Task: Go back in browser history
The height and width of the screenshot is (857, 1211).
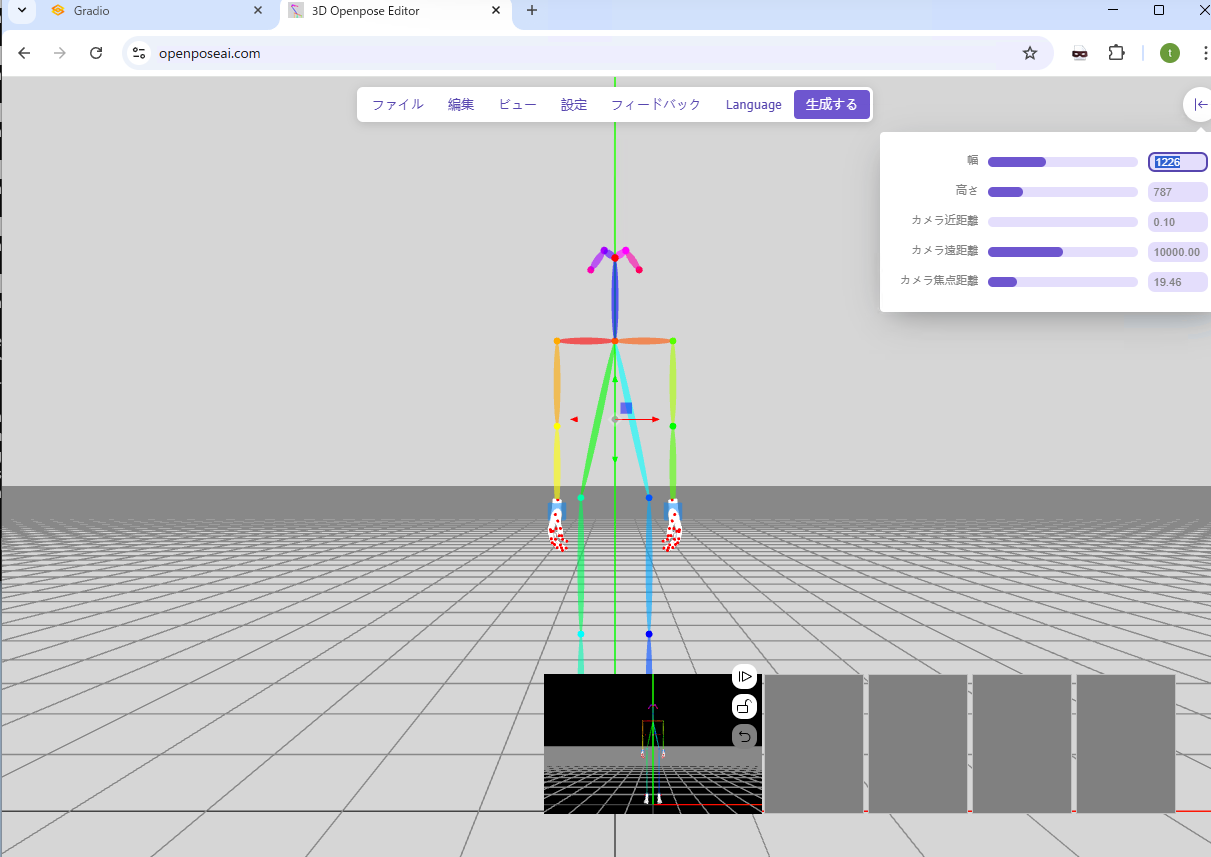Action: pyautogui.click(x=24, y=53)
